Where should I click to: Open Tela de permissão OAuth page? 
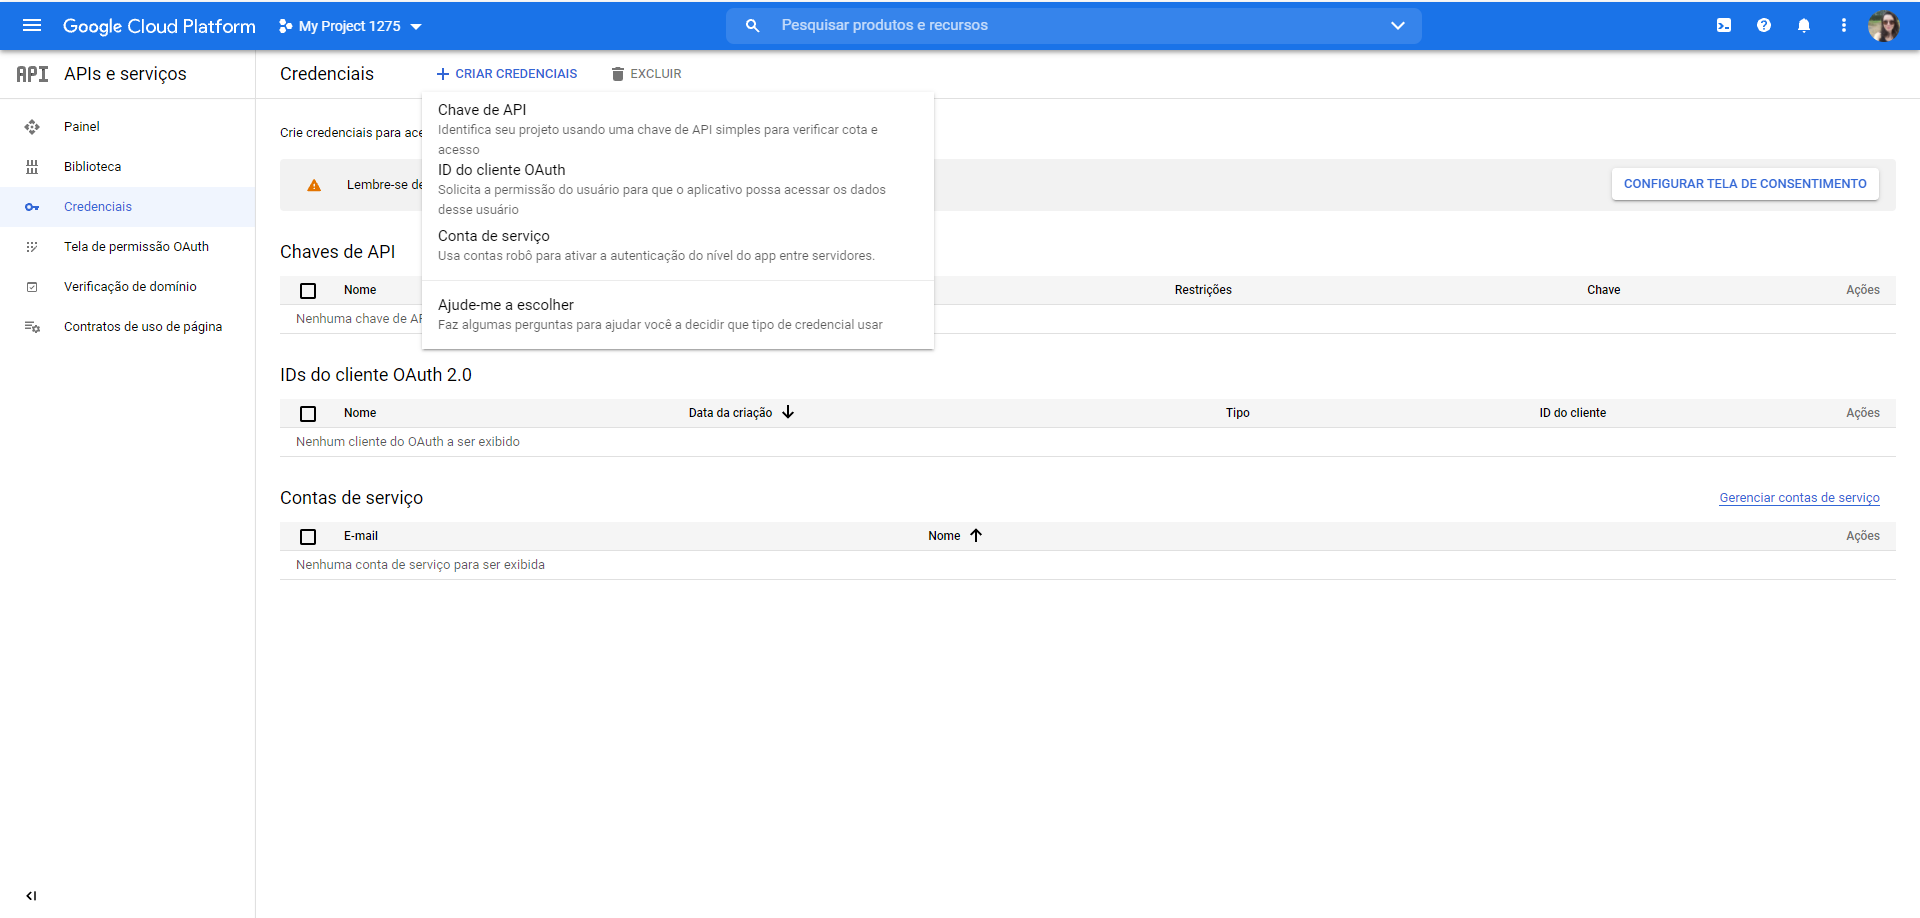pos(136,247)
